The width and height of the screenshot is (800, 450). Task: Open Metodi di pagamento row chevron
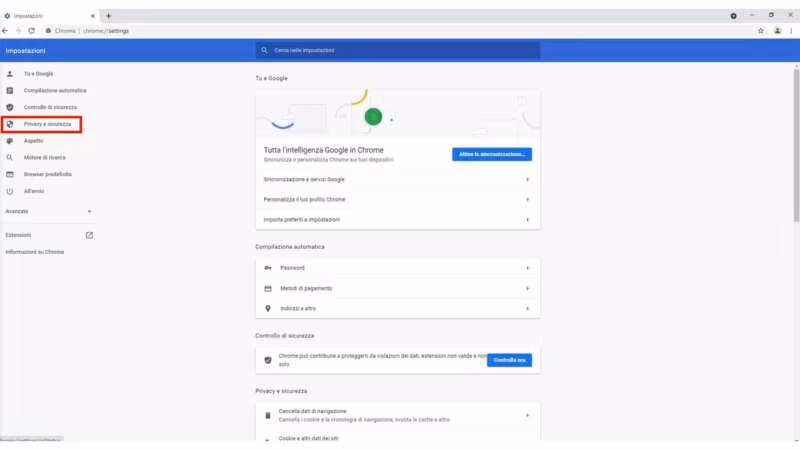[528, 289]
